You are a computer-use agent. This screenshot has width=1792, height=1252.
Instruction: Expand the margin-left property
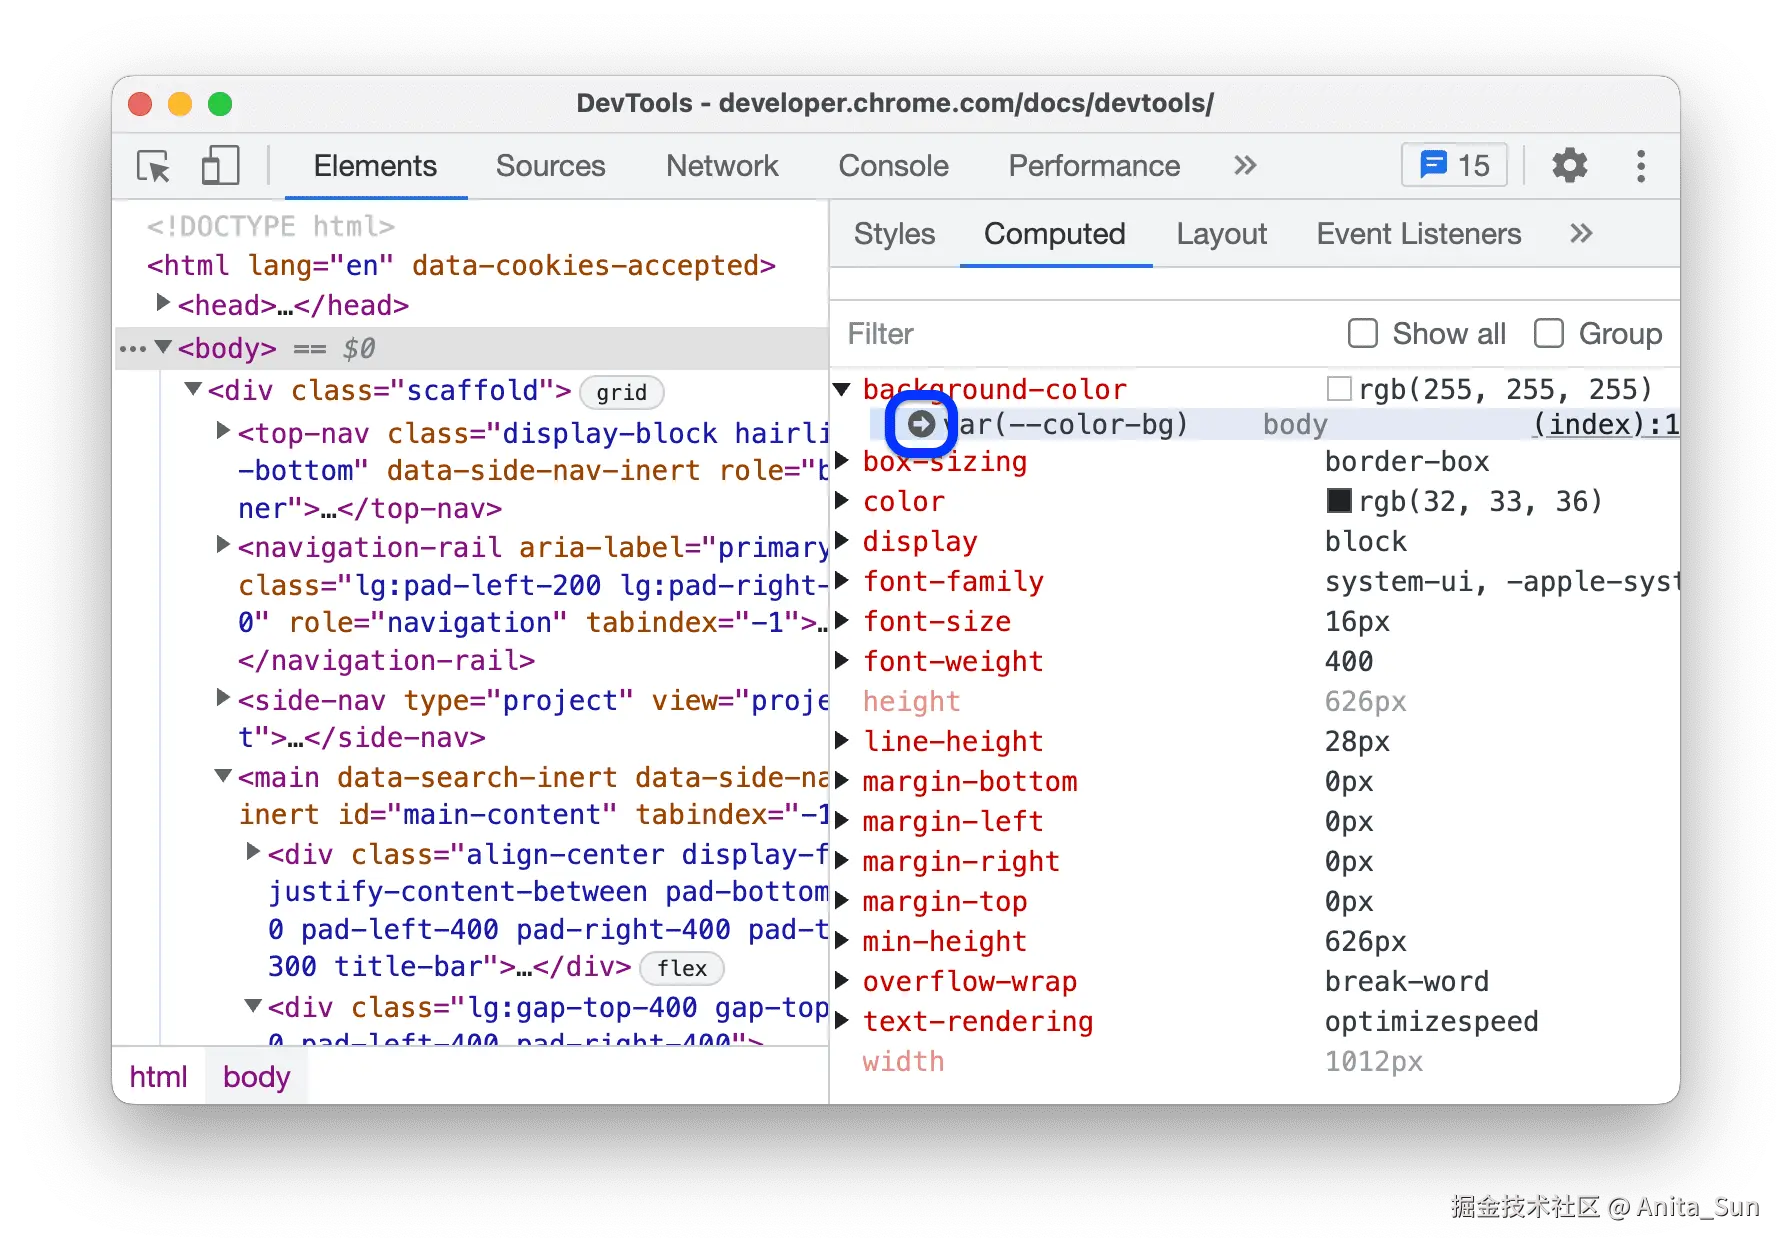click(x=842, y=821)
